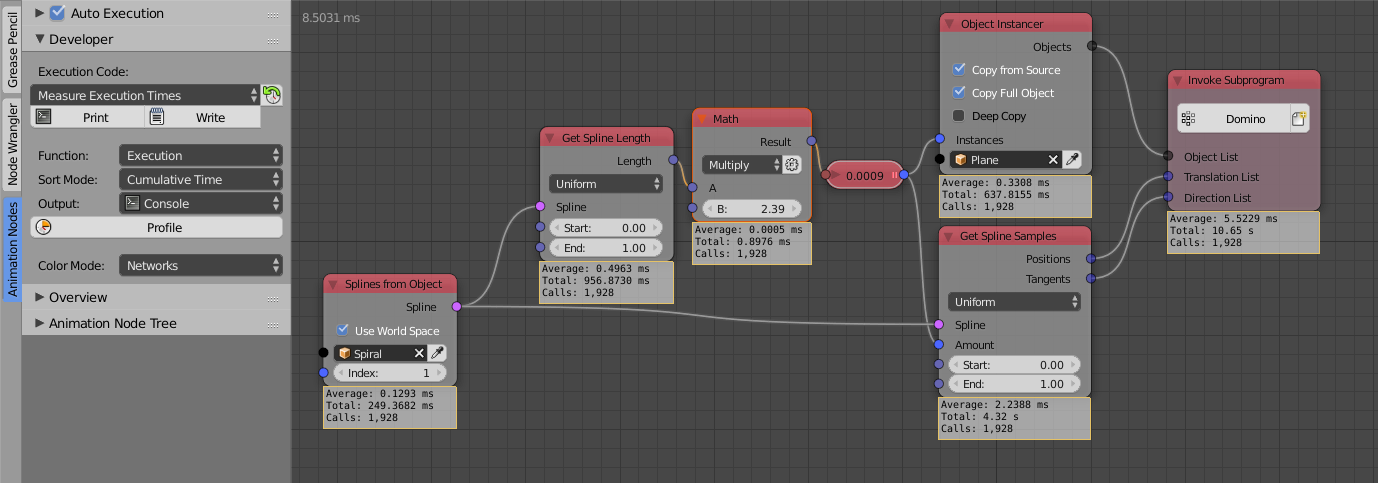The height and width of the screenshot is (483, 1378).
Task: Click the Index value field of Splines from Object
Action: [x=390, y=373]
